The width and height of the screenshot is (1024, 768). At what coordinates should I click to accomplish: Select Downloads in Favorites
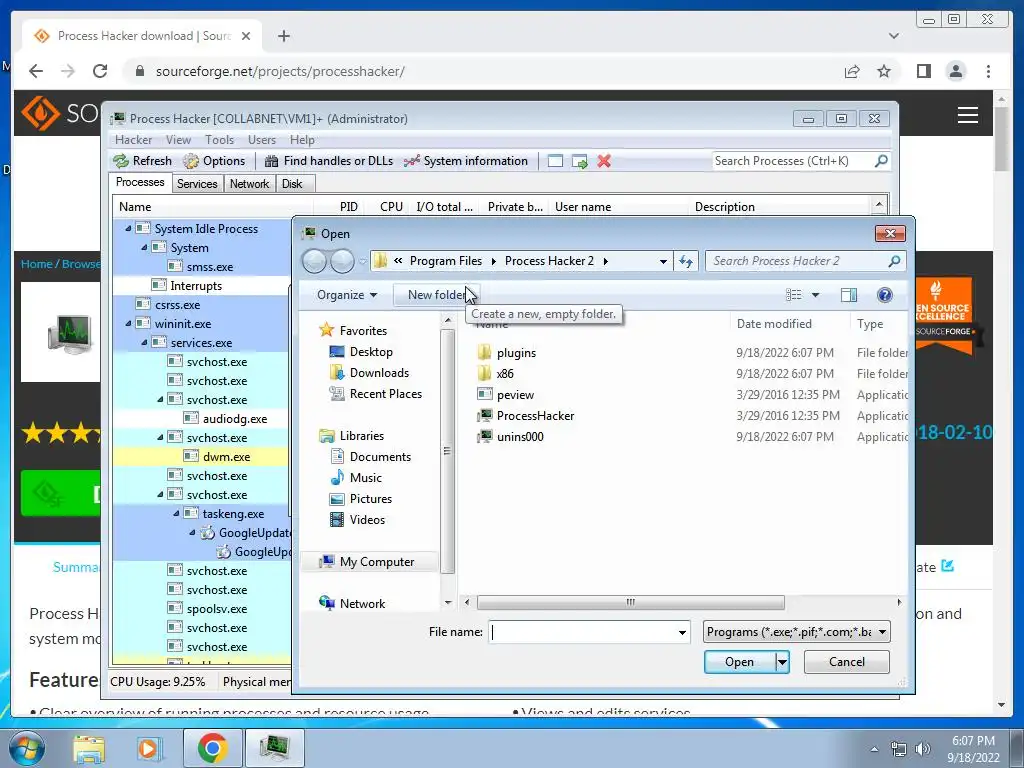tap(370, 373)
